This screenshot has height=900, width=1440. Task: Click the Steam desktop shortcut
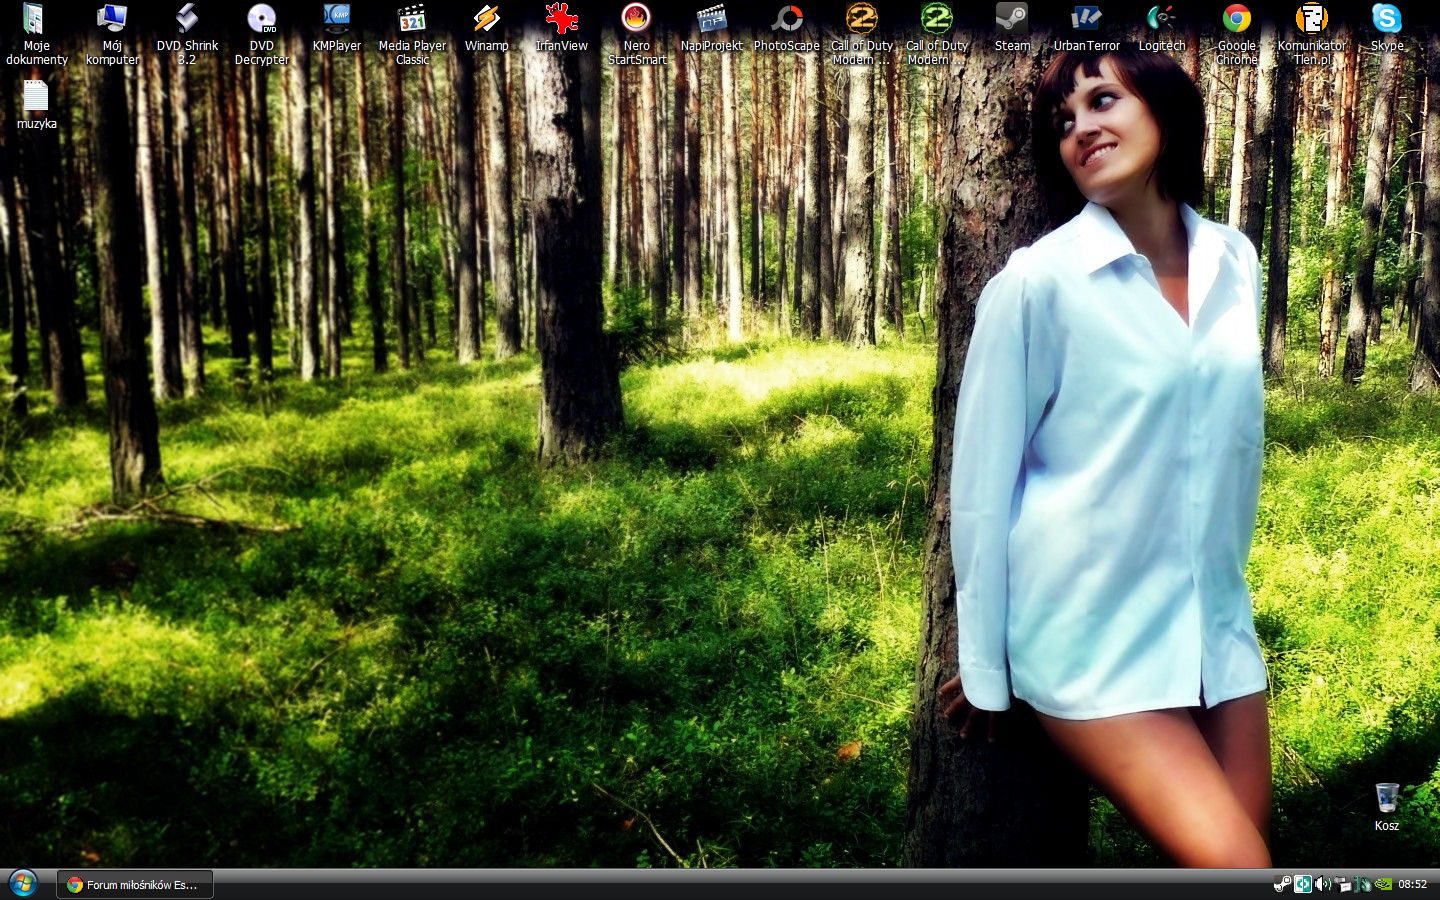pos(1011,20)
